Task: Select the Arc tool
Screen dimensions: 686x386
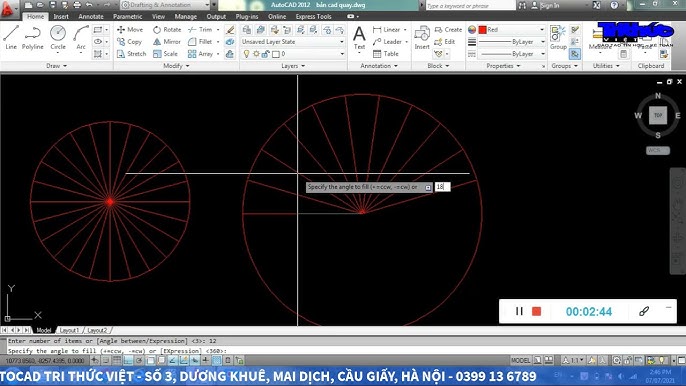Action: [x=81, y=38]
